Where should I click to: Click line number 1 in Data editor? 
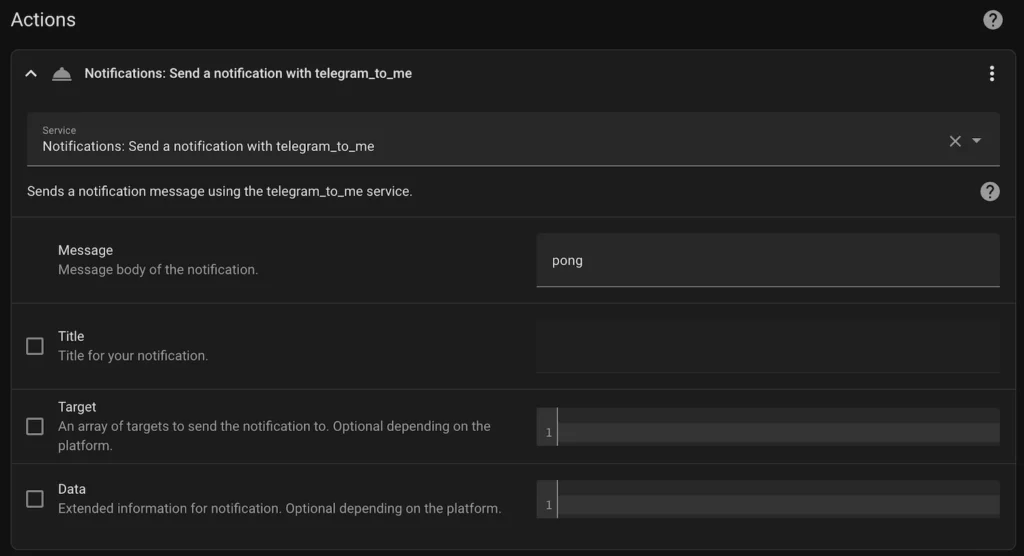[x=548, y=506]
